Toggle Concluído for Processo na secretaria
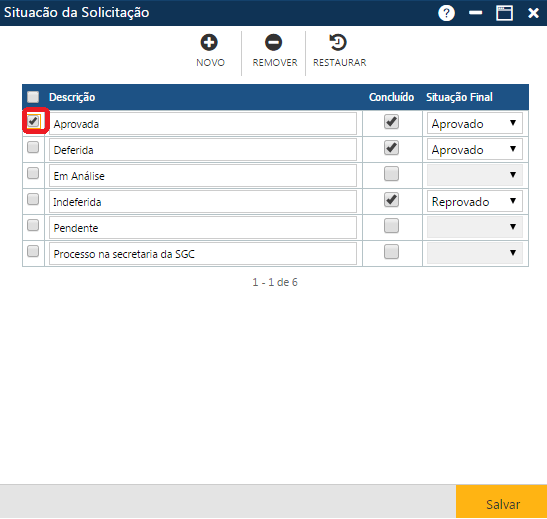The image size is (547, 519). coord(391,252)
